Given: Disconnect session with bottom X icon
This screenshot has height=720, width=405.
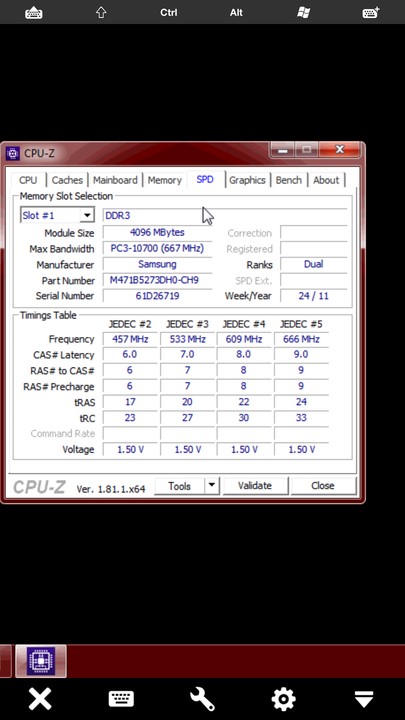Looking at the screenshot, I should point(40,699).
